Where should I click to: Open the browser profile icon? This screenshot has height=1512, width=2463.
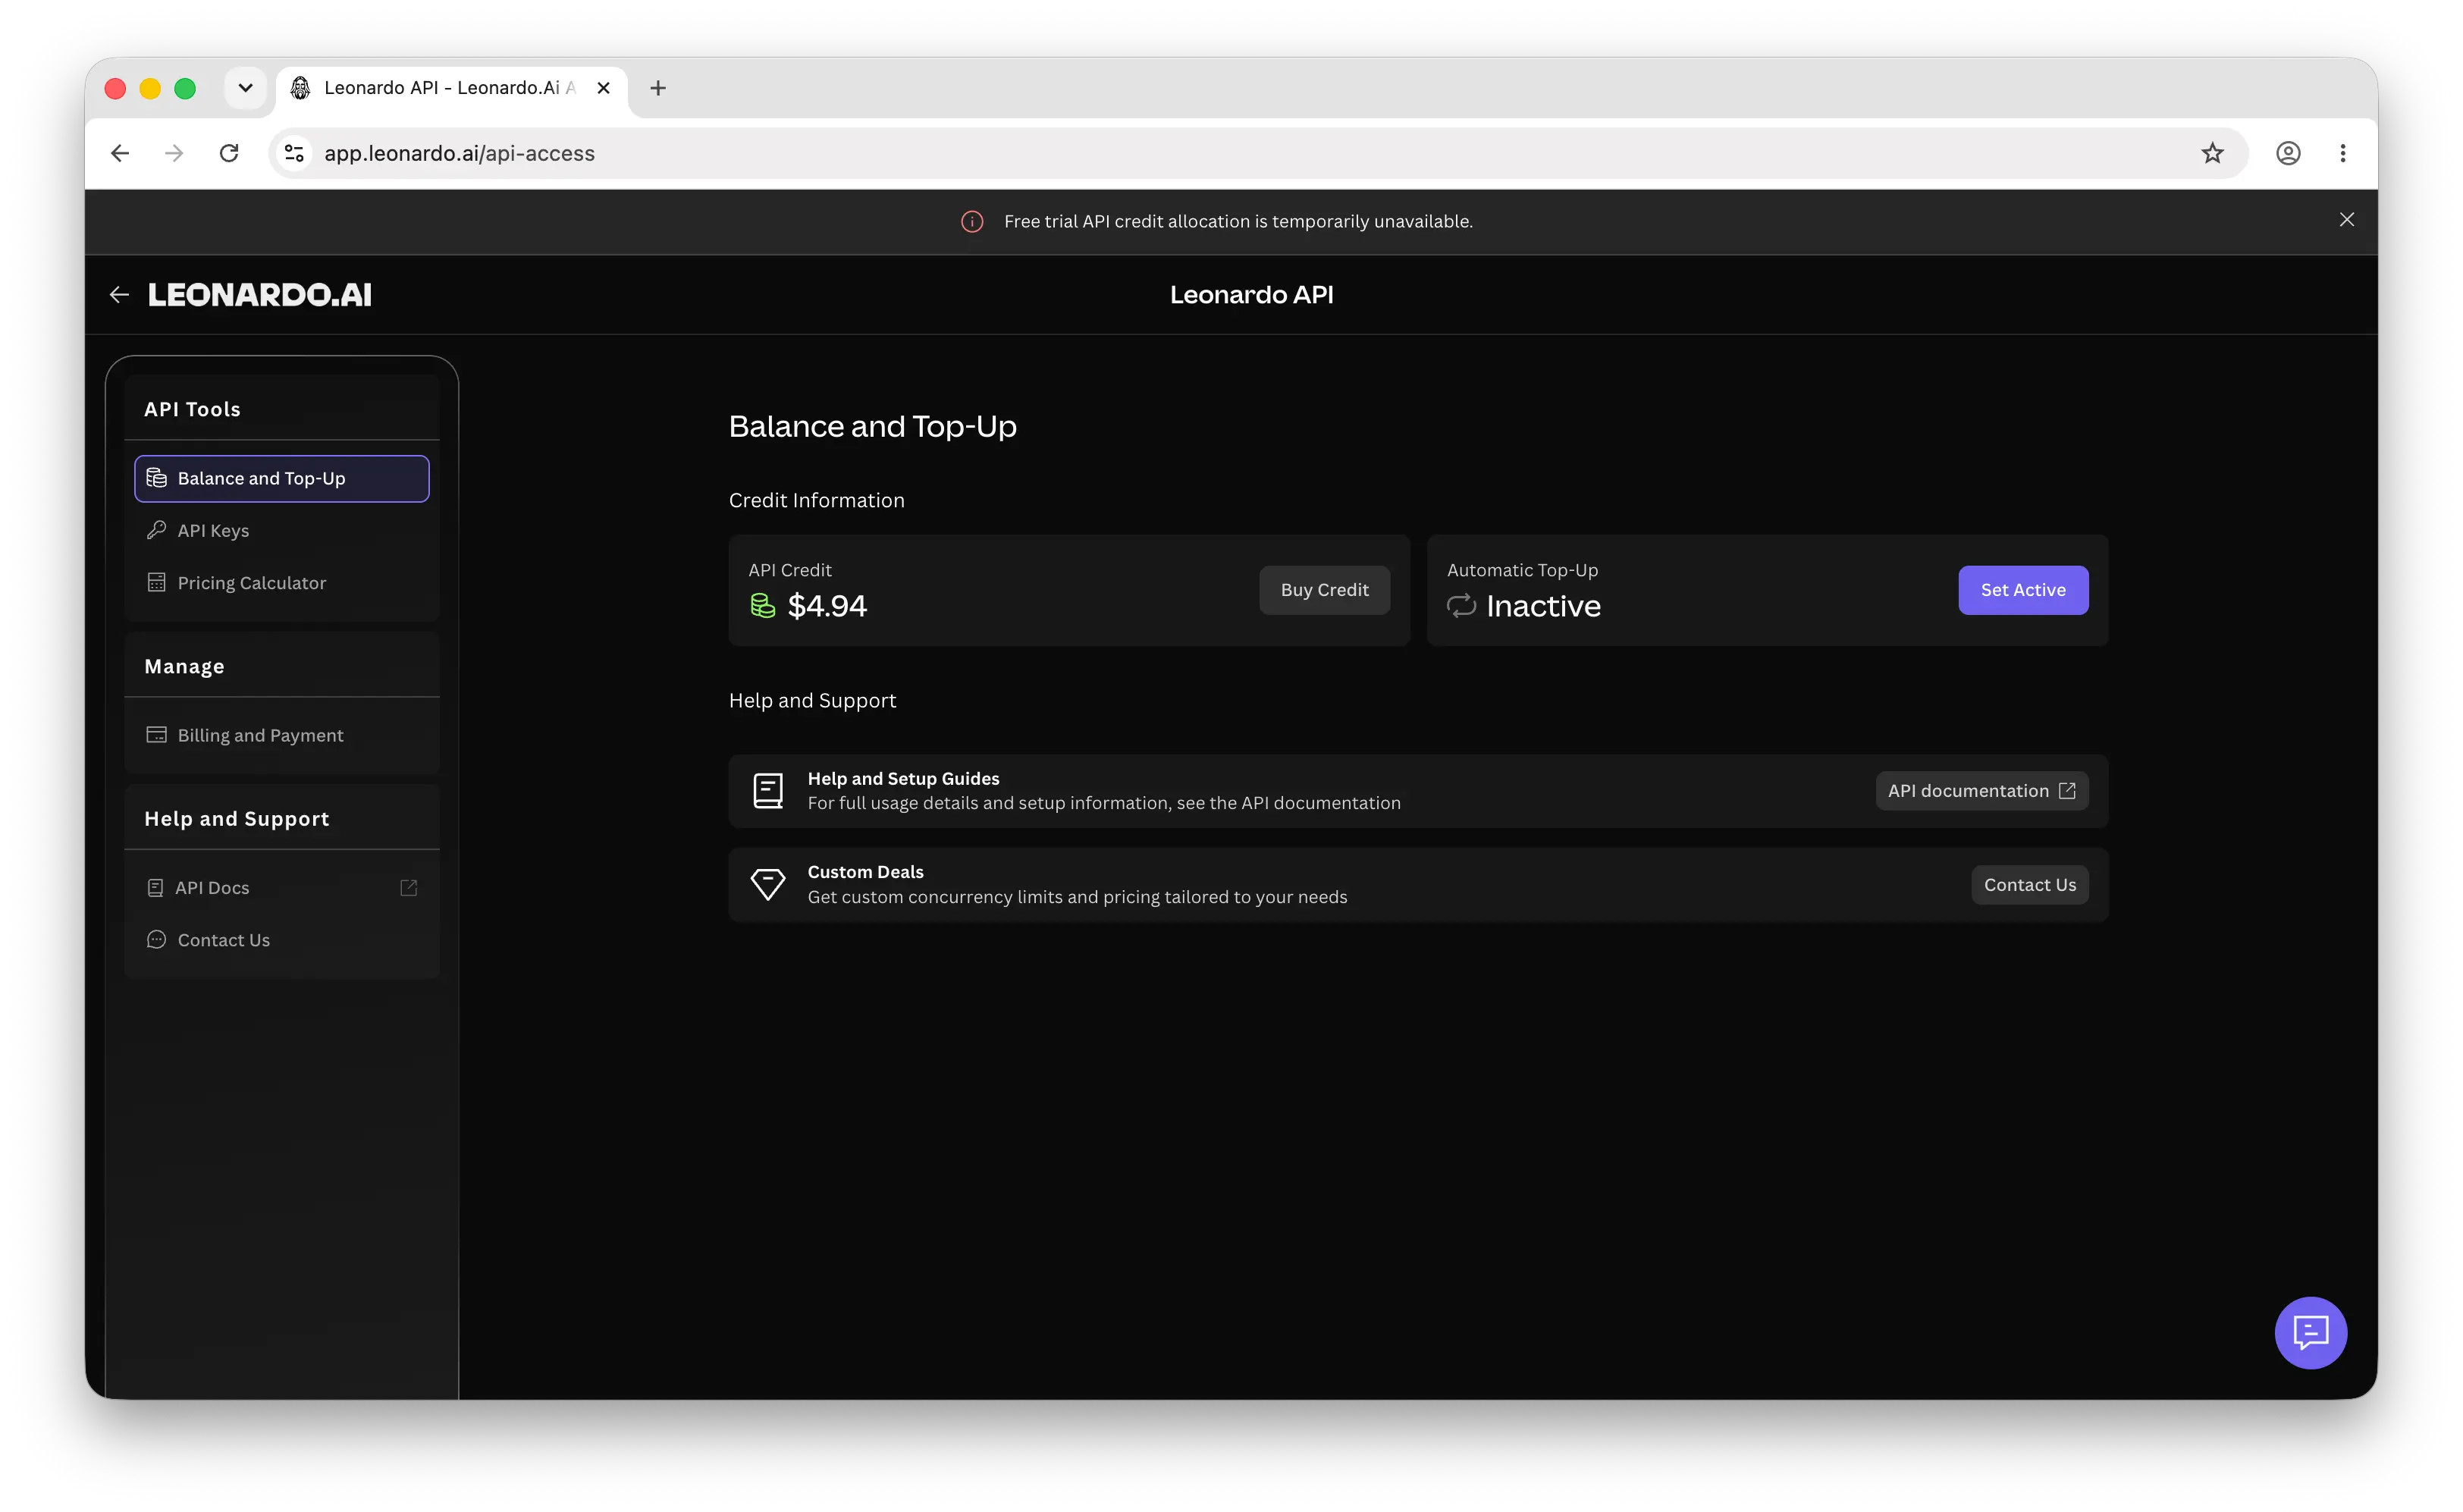(2288, 153)
